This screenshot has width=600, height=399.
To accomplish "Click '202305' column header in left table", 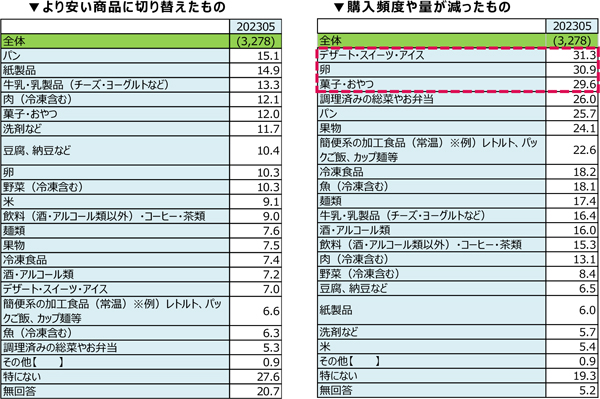I will (x=256, y=27).
